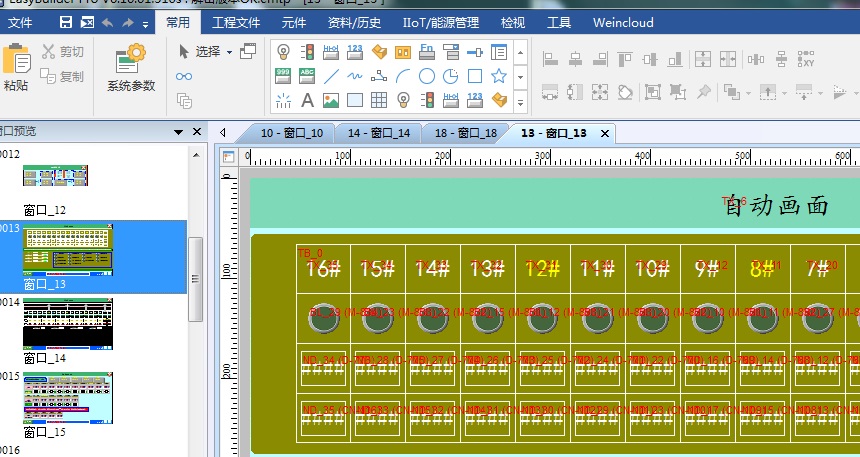
Task: Select the Pie chart shape tool
Action: [451, 76]
